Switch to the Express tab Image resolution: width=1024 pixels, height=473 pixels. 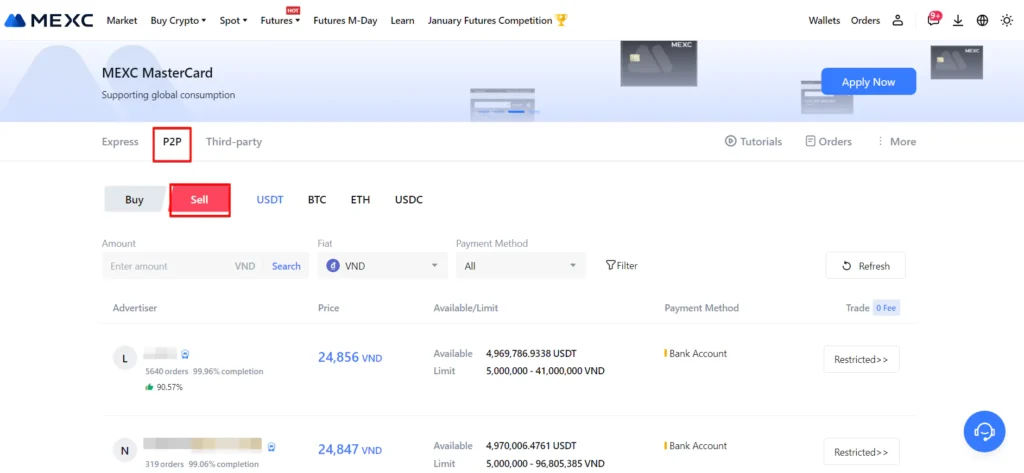coord(120,142)
